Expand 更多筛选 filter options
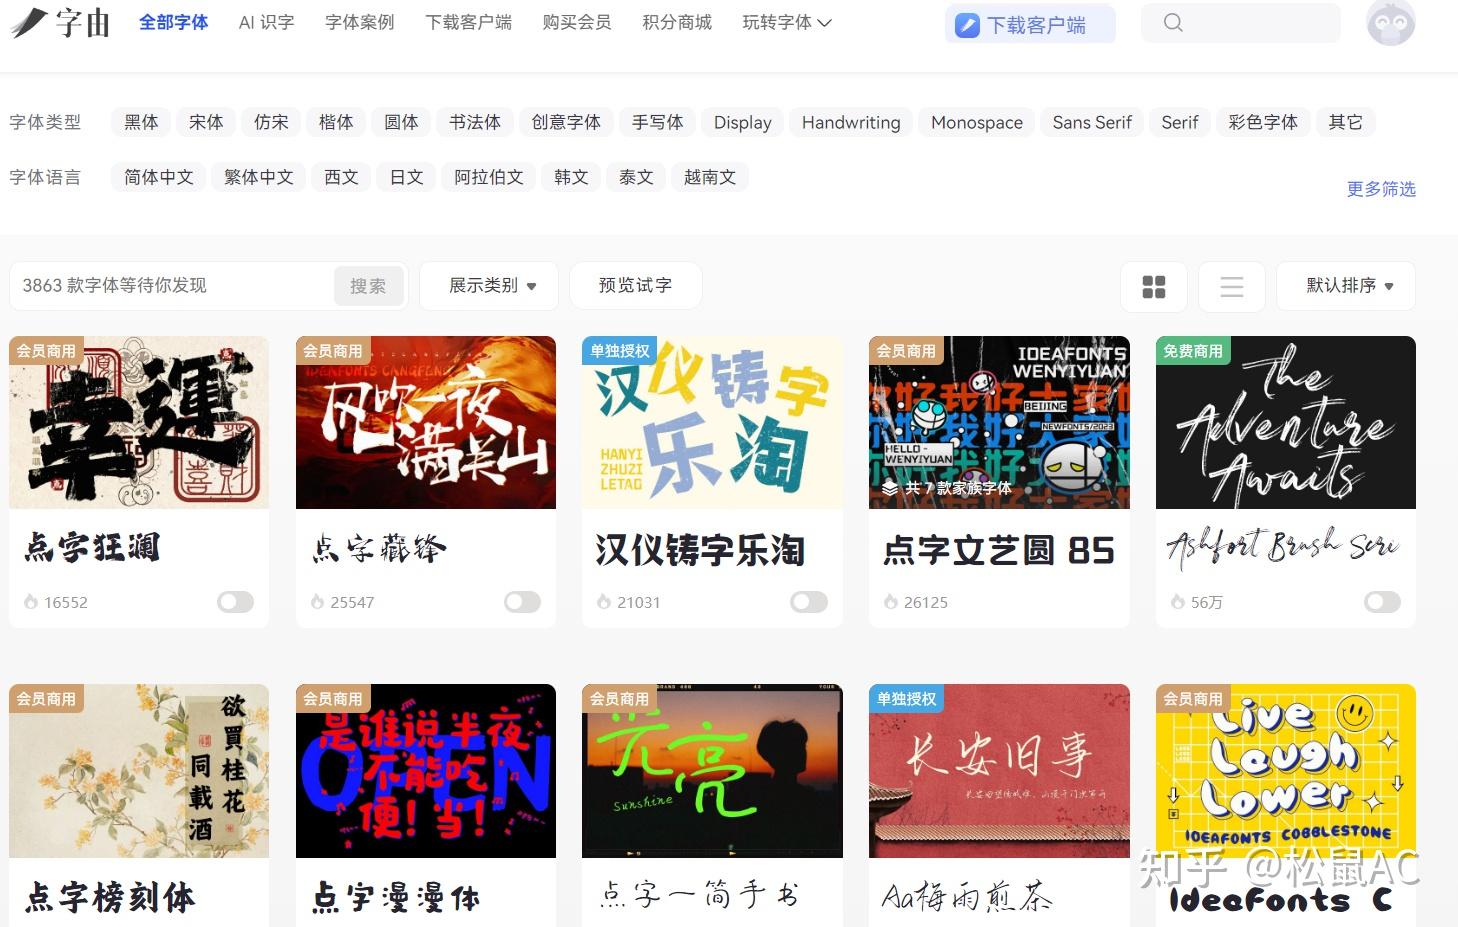 [1381, 189]
